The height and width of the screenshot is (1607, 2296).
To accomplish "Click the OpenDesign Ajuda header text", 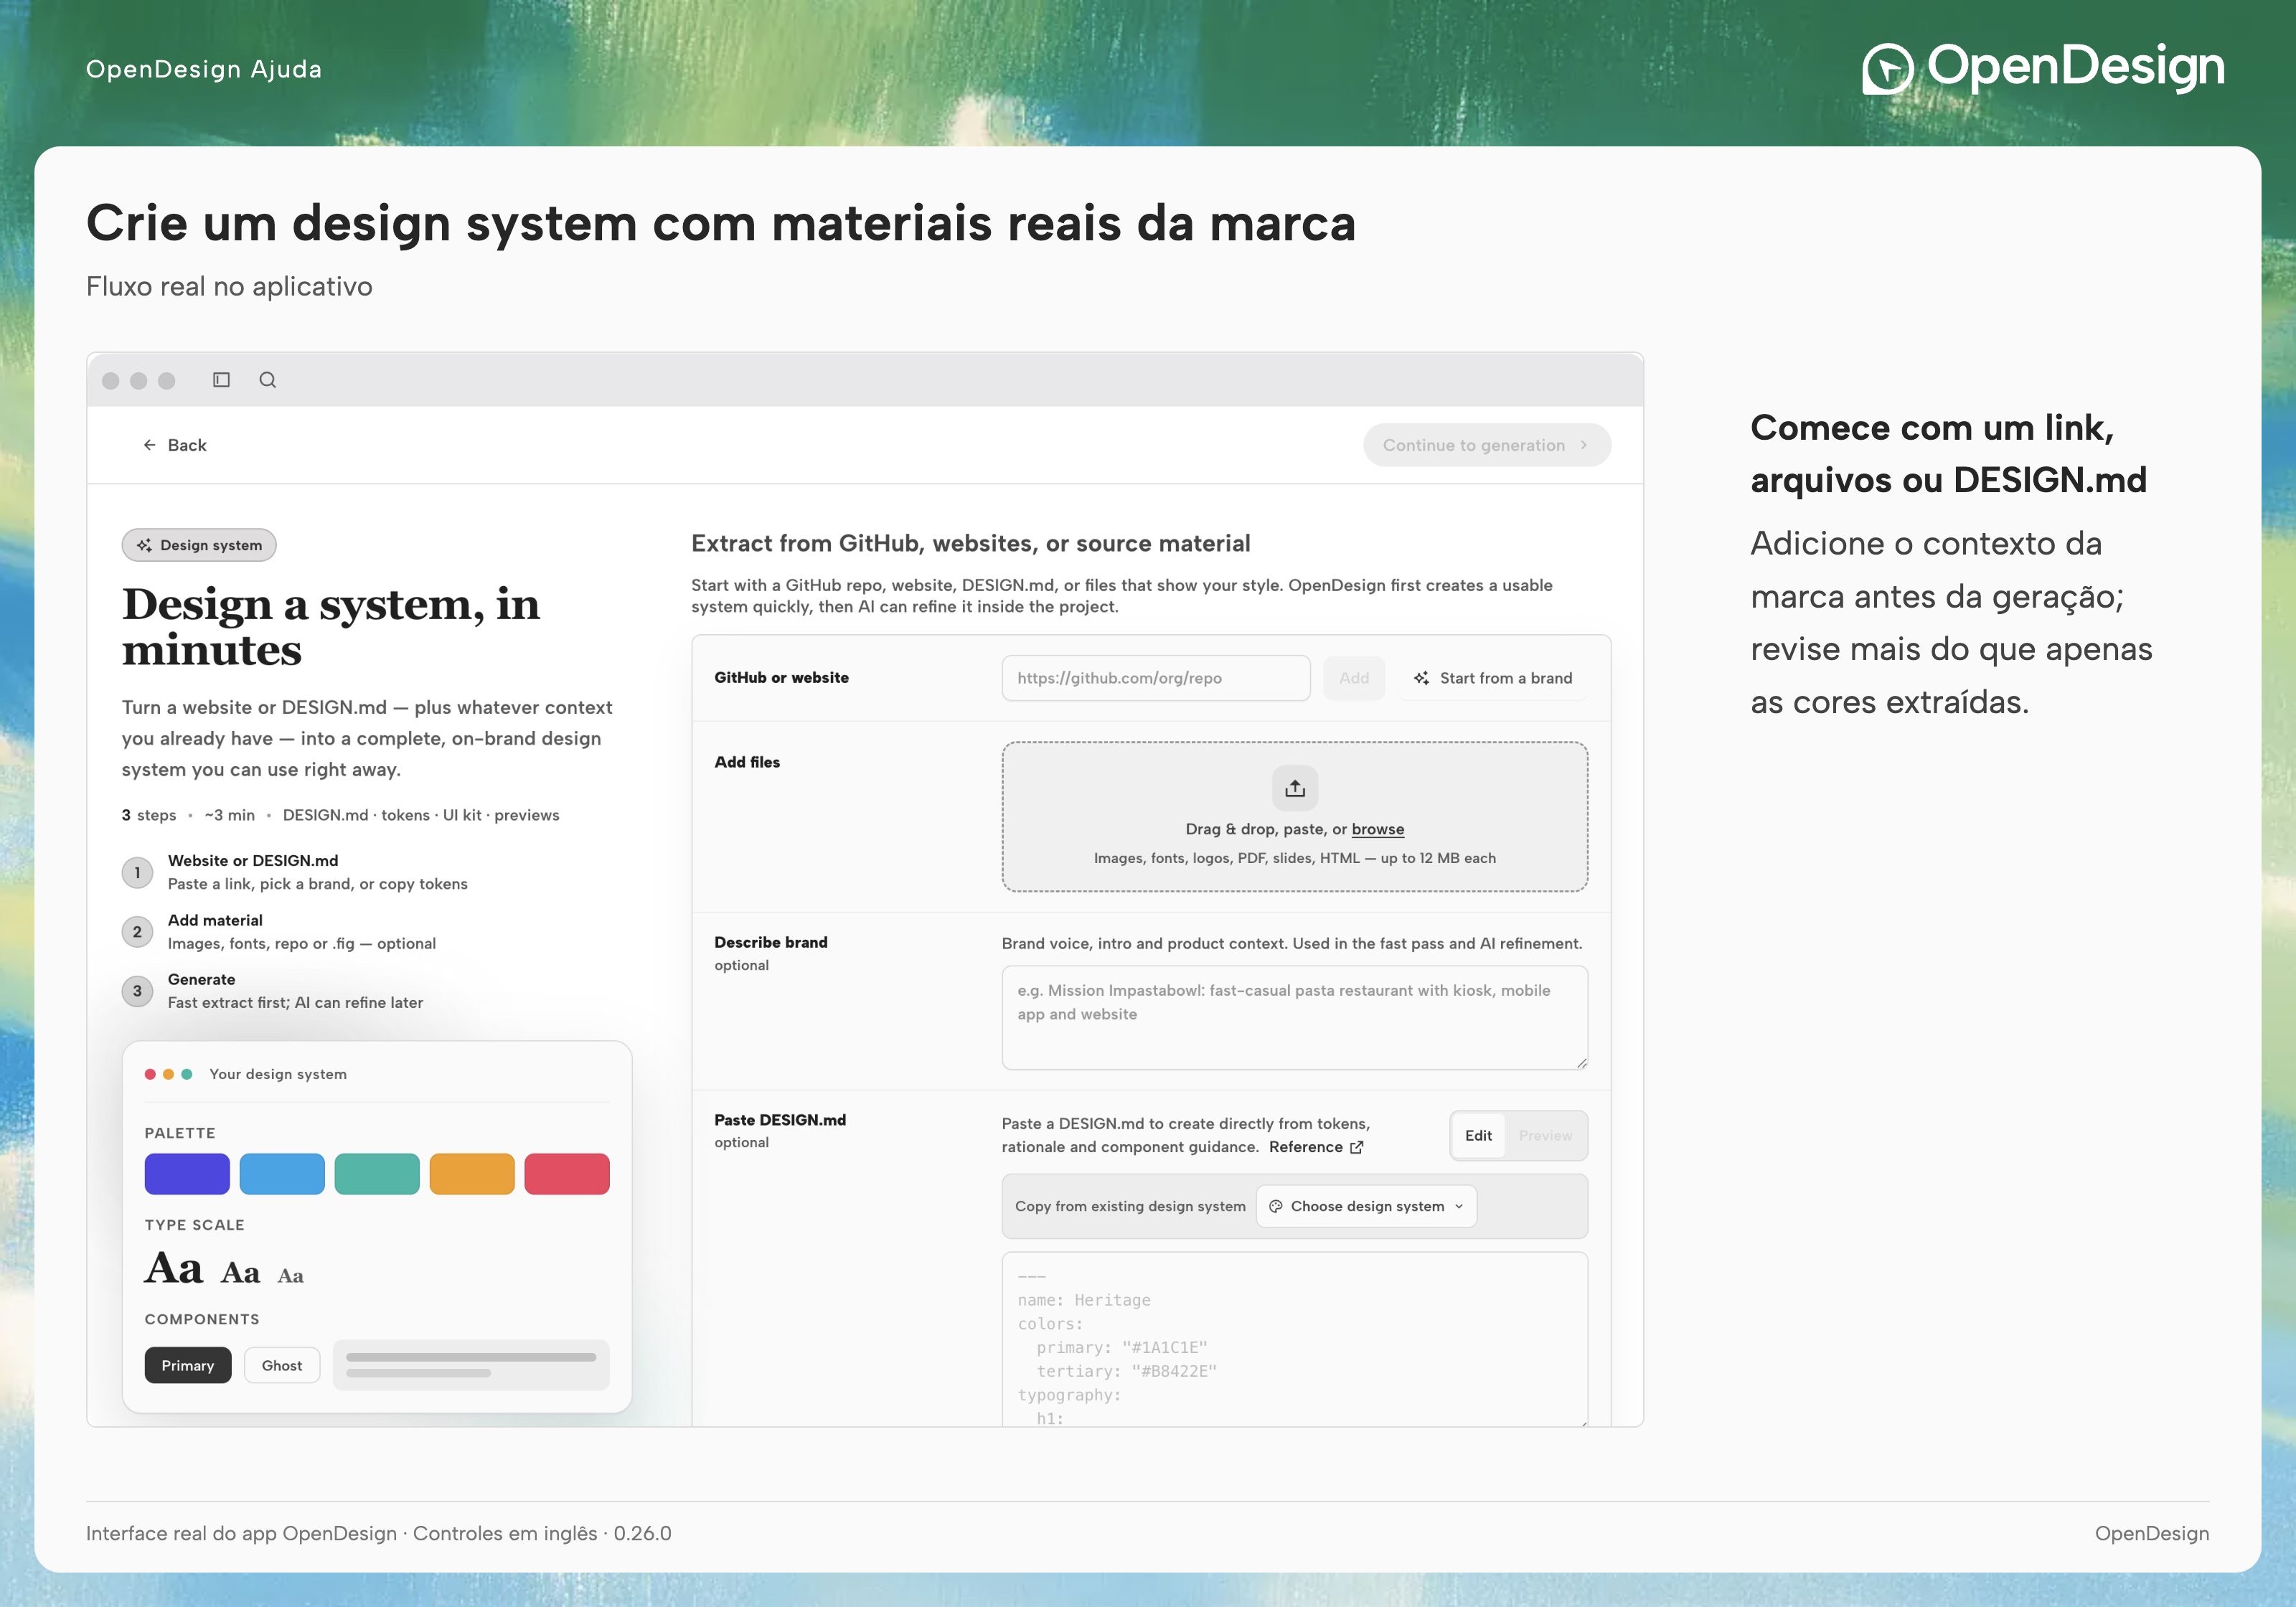I will coord(204,69).
